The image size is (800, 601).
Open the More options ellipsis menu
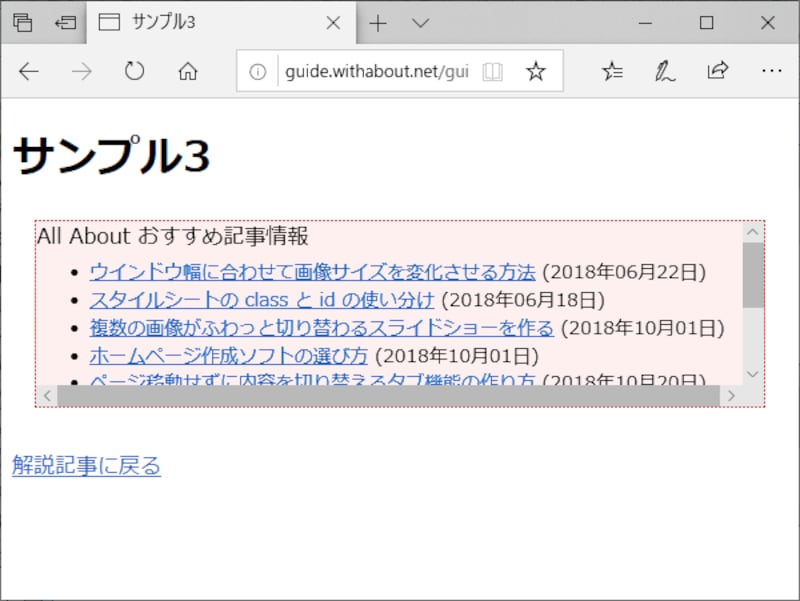[771, 71]
